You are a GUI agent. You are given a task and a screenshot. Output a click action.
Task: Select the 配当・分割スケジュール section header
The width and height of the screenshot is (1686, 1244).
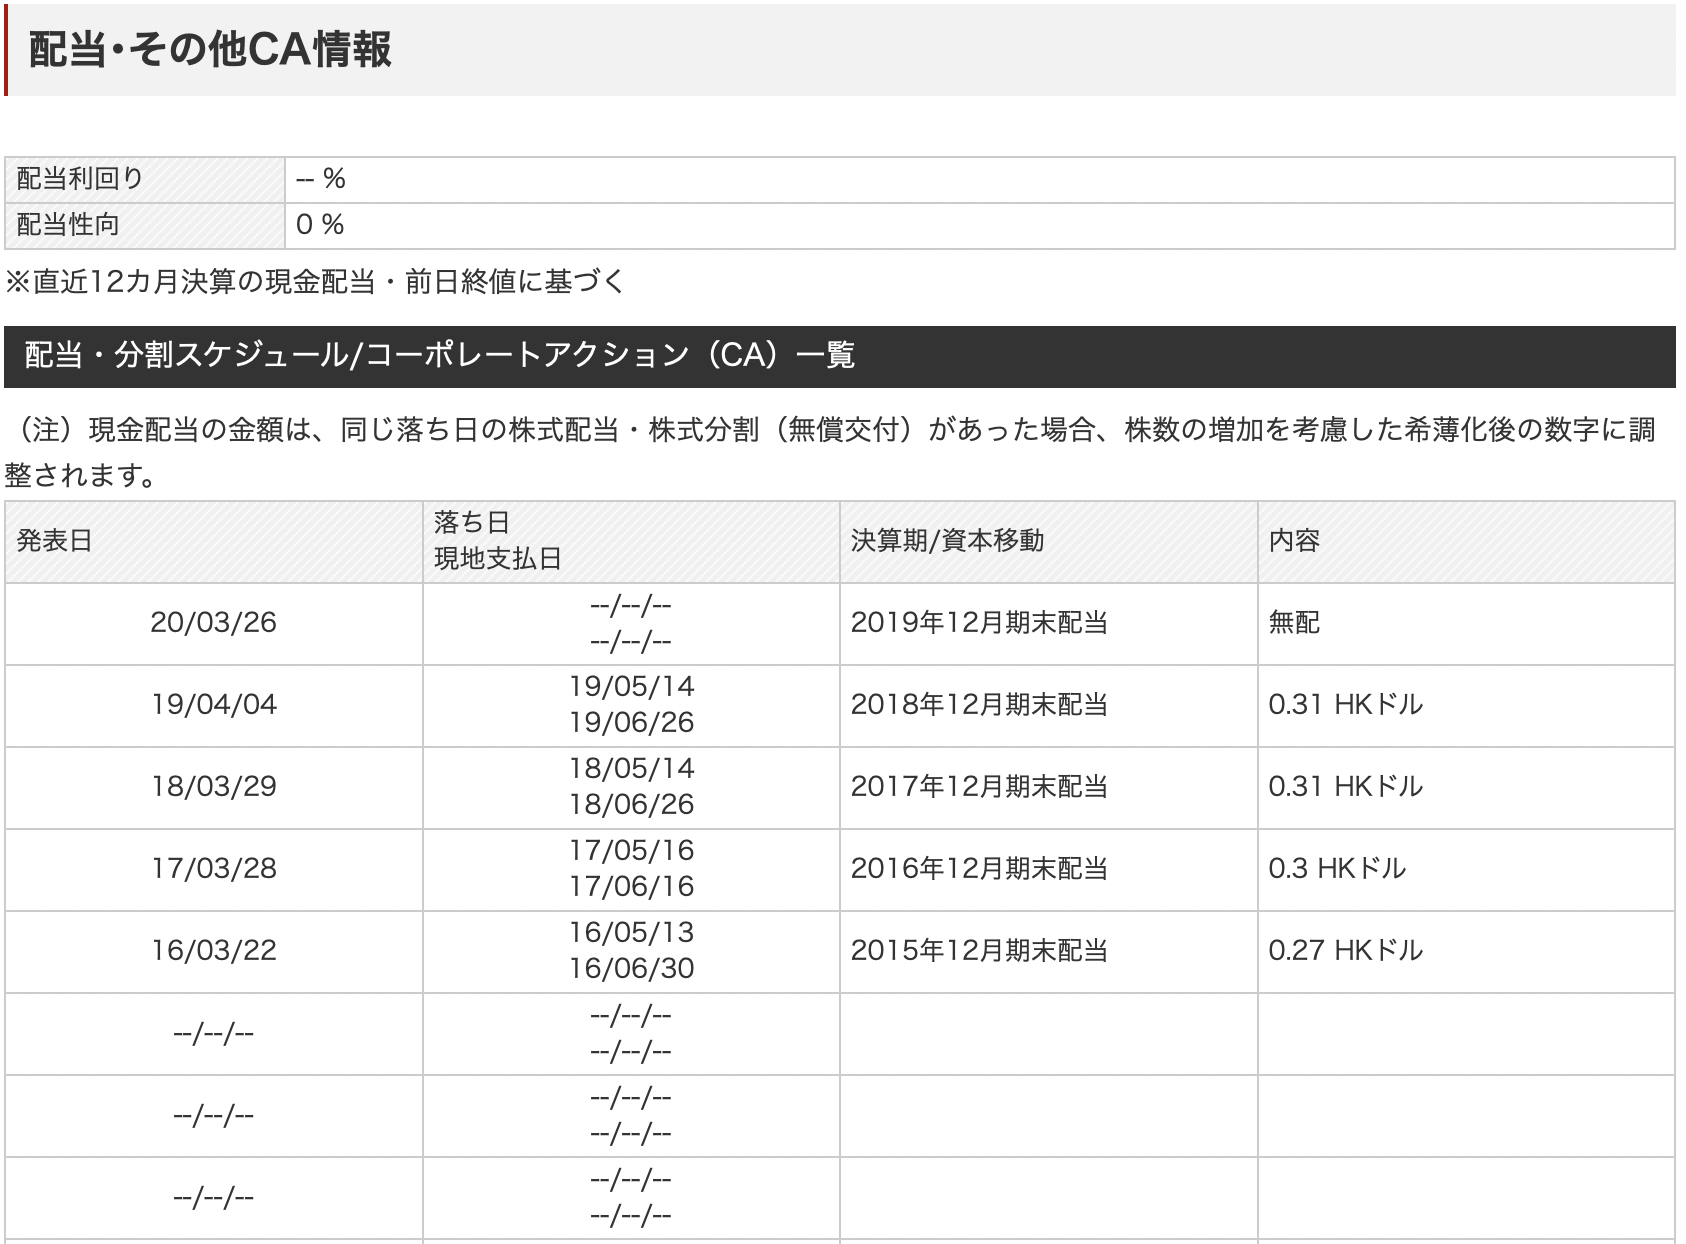pyautogui.click(x=840, y=356)
